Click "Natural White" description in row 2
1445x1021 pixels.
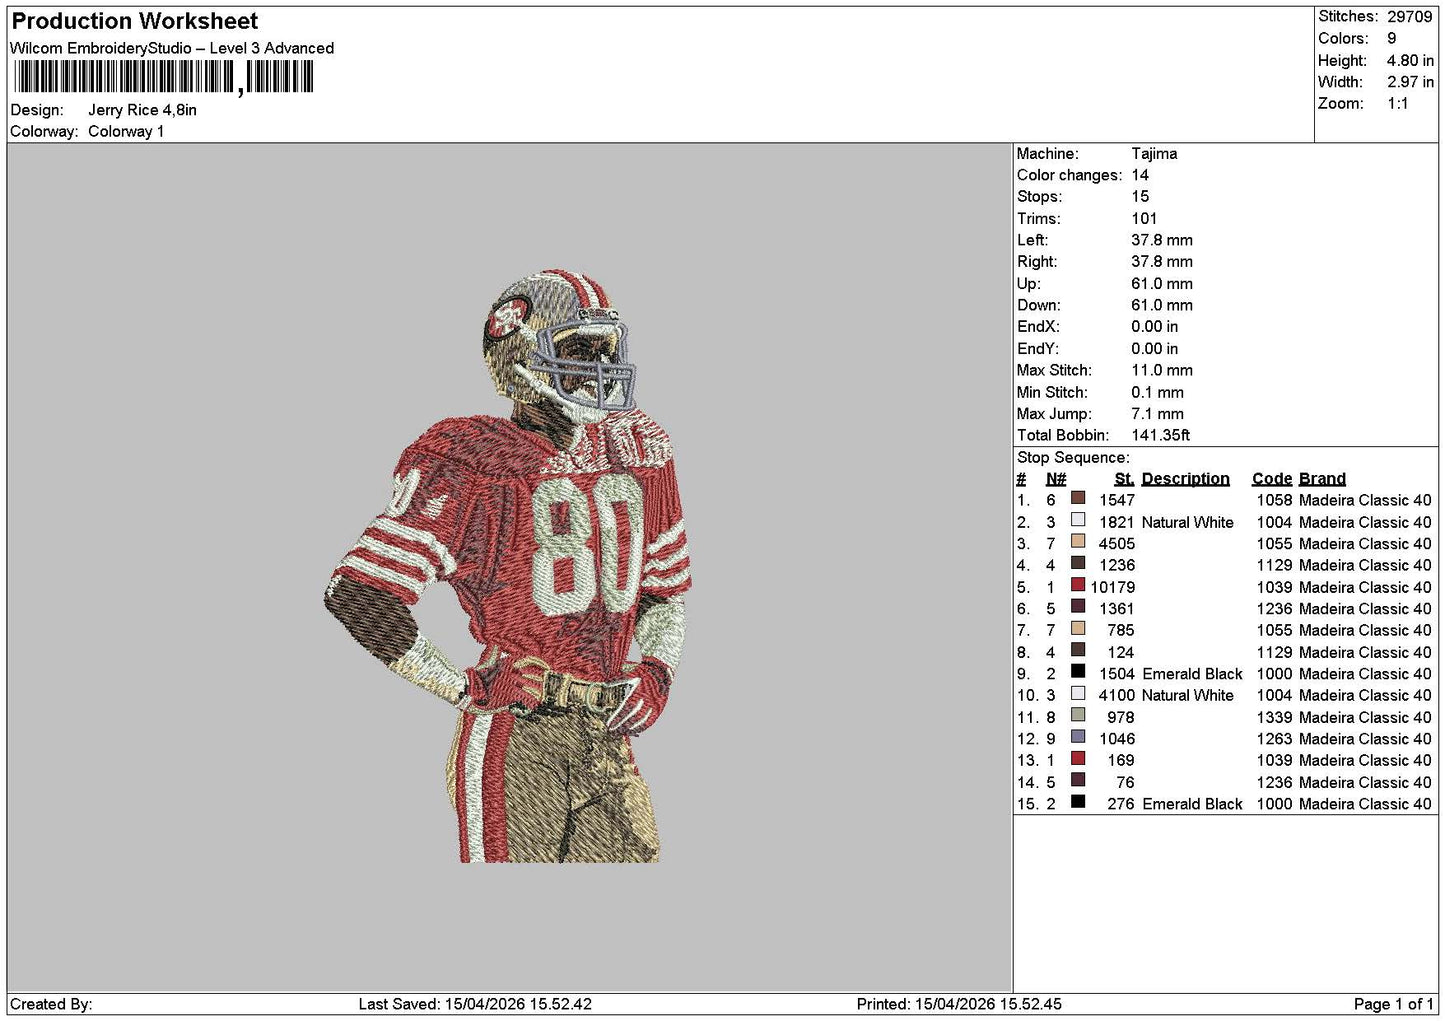(1188, 522)
